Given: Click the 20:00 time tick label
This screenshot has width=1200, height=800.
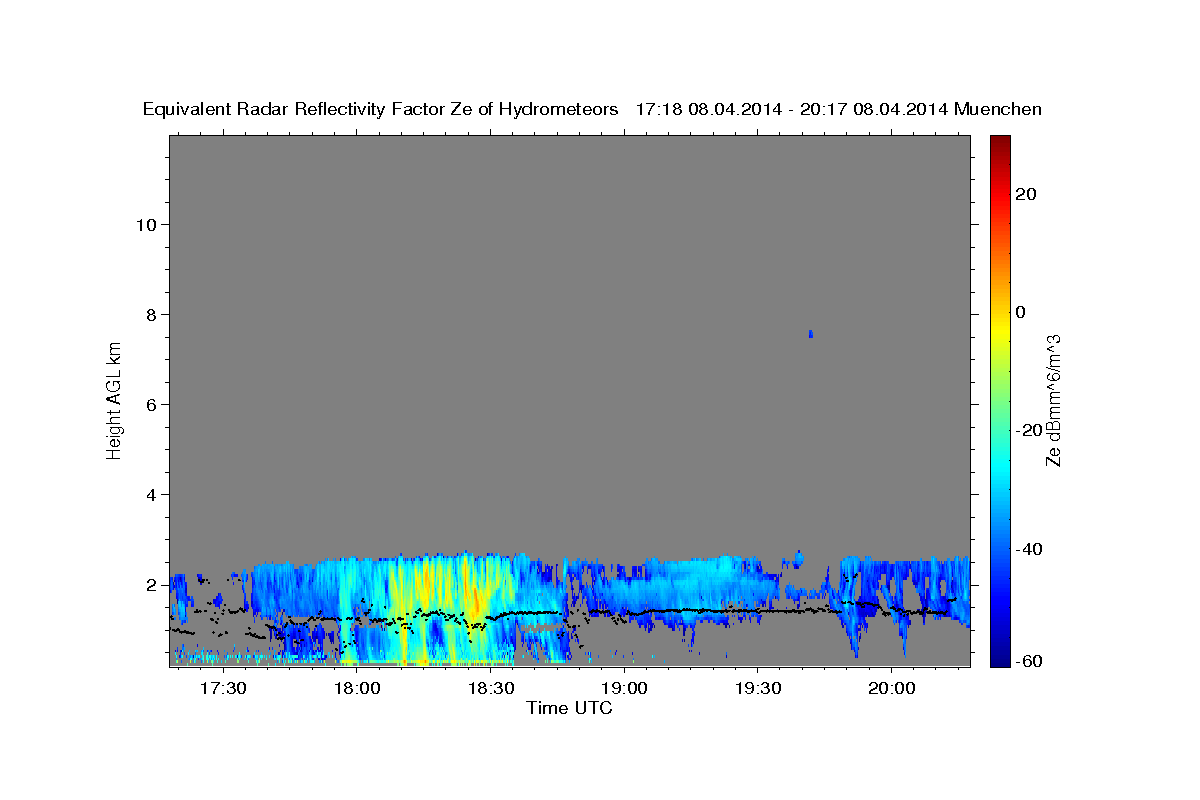Looking at the screenshot, I should pyautogui.click(x=892, y=689).
